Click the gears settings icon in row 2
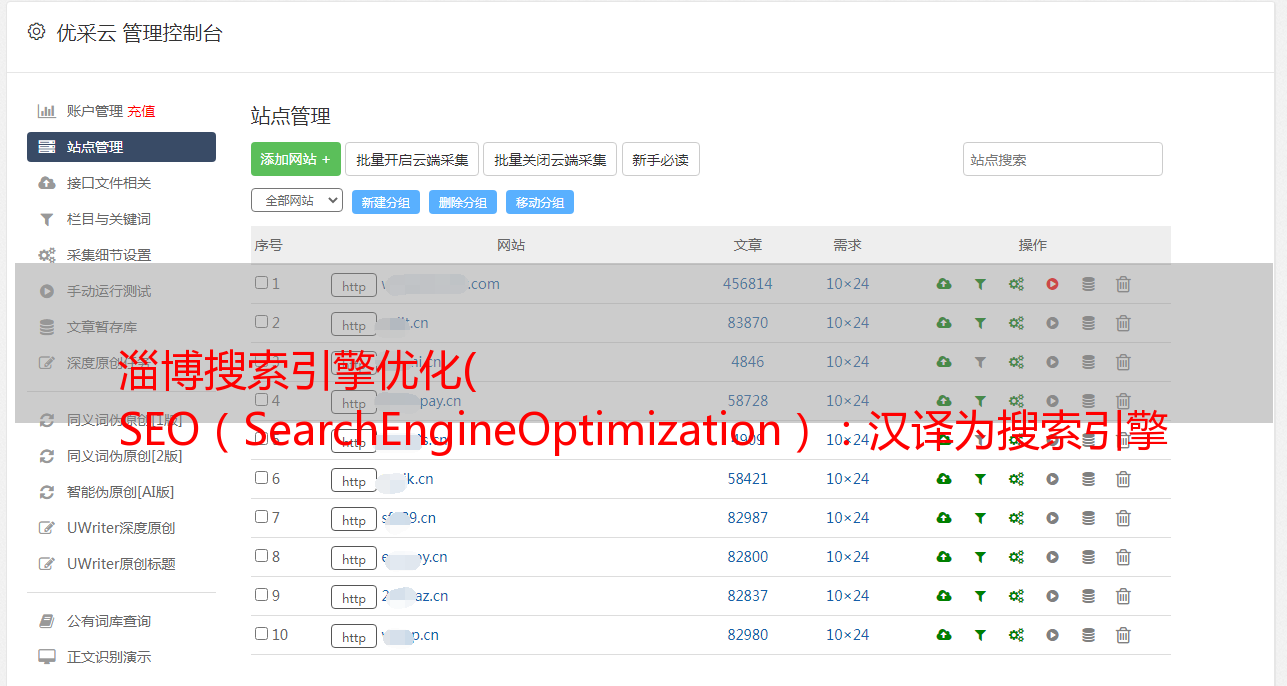The image size is (1287, 686). [1016, 323]
